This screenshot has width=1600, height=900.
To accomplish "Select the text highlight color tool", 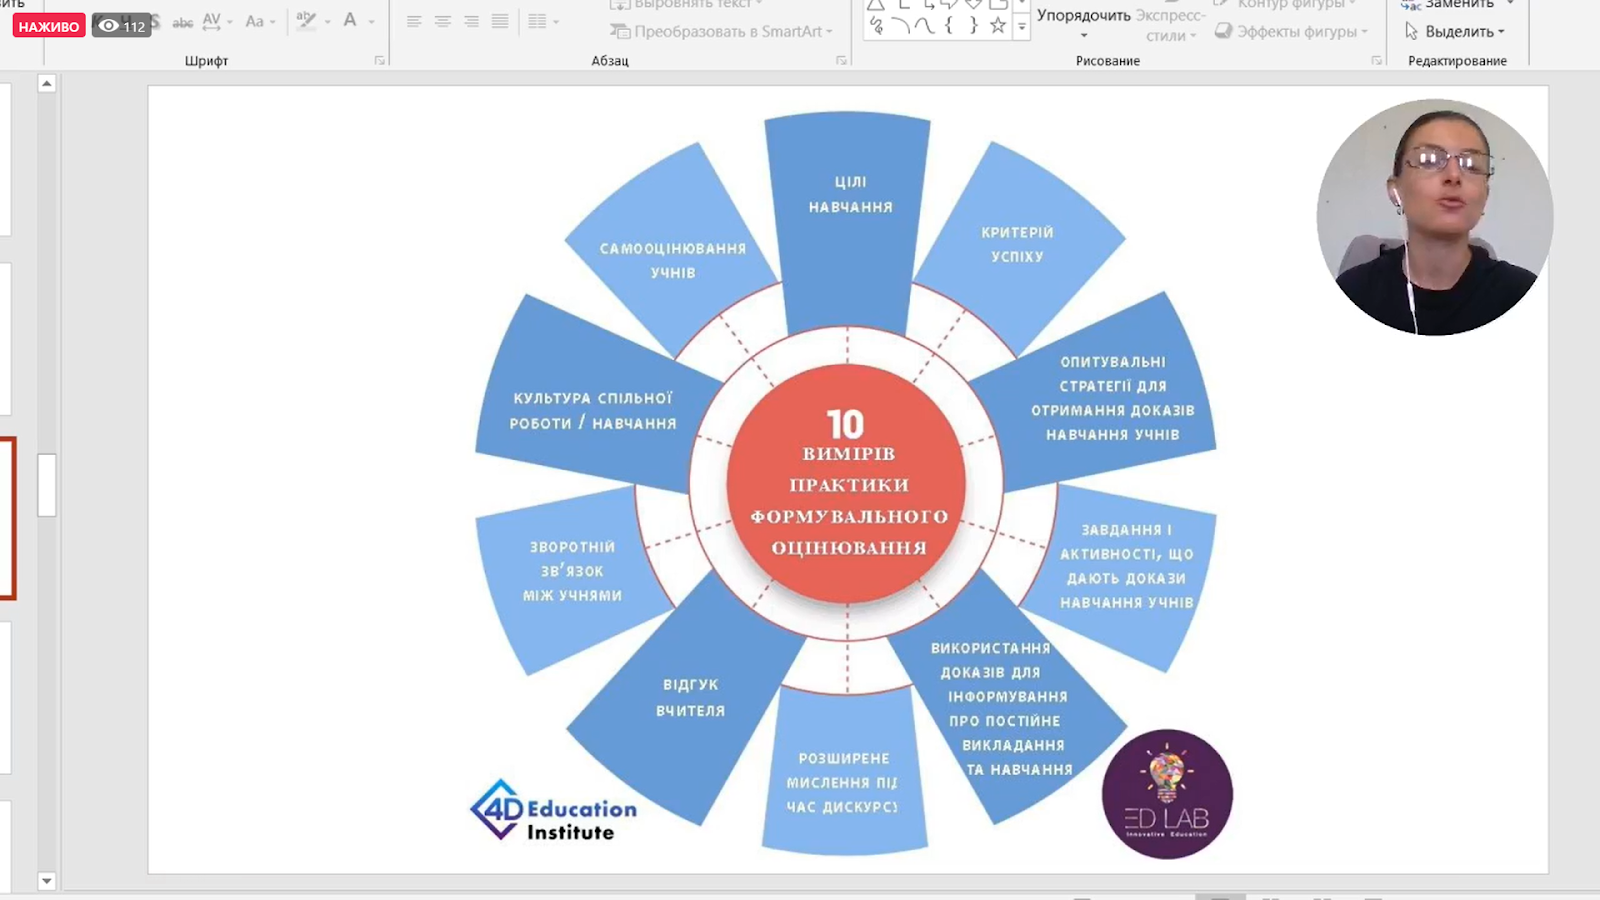I will tap(306, 20).
